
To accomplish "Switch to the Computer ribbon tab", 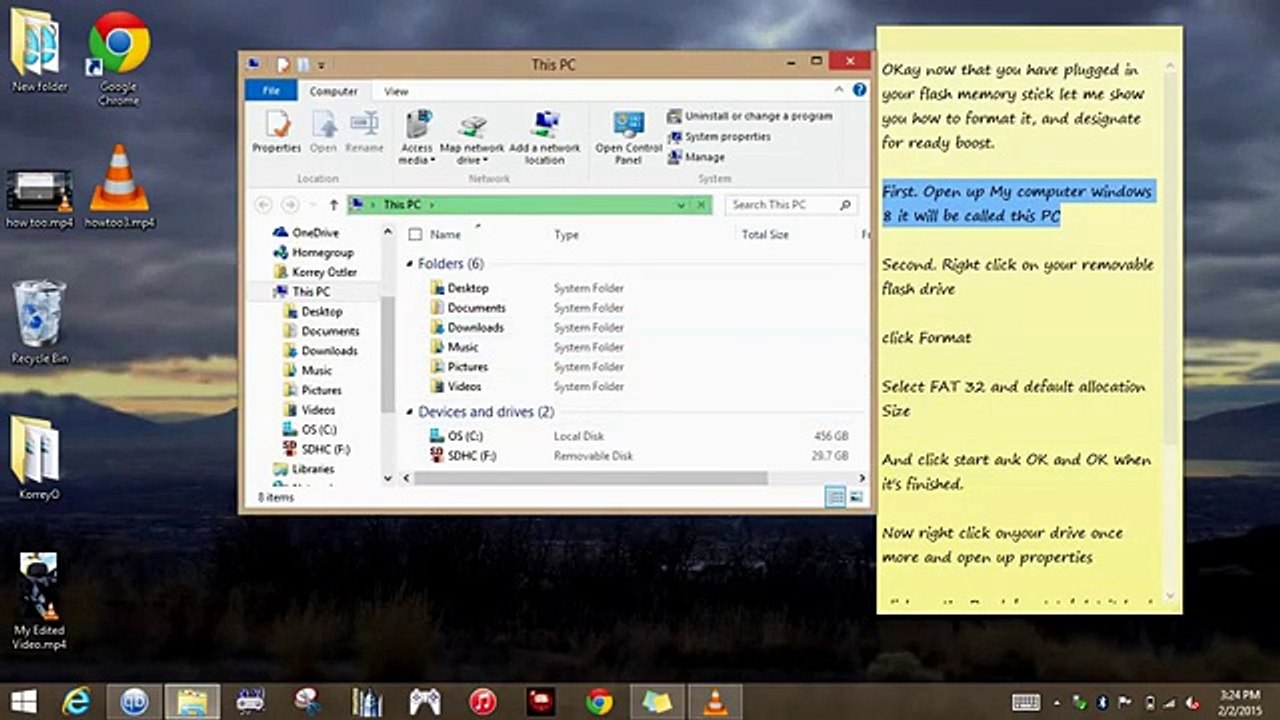I will pyautogui.click(x=333, y=91).
